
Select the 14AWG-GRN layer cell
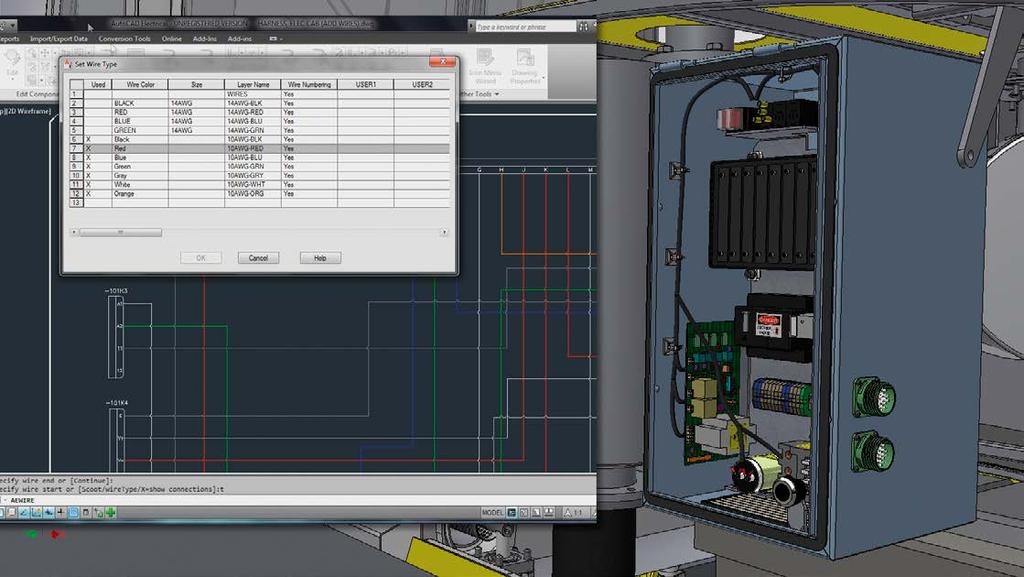click(253, 131)
